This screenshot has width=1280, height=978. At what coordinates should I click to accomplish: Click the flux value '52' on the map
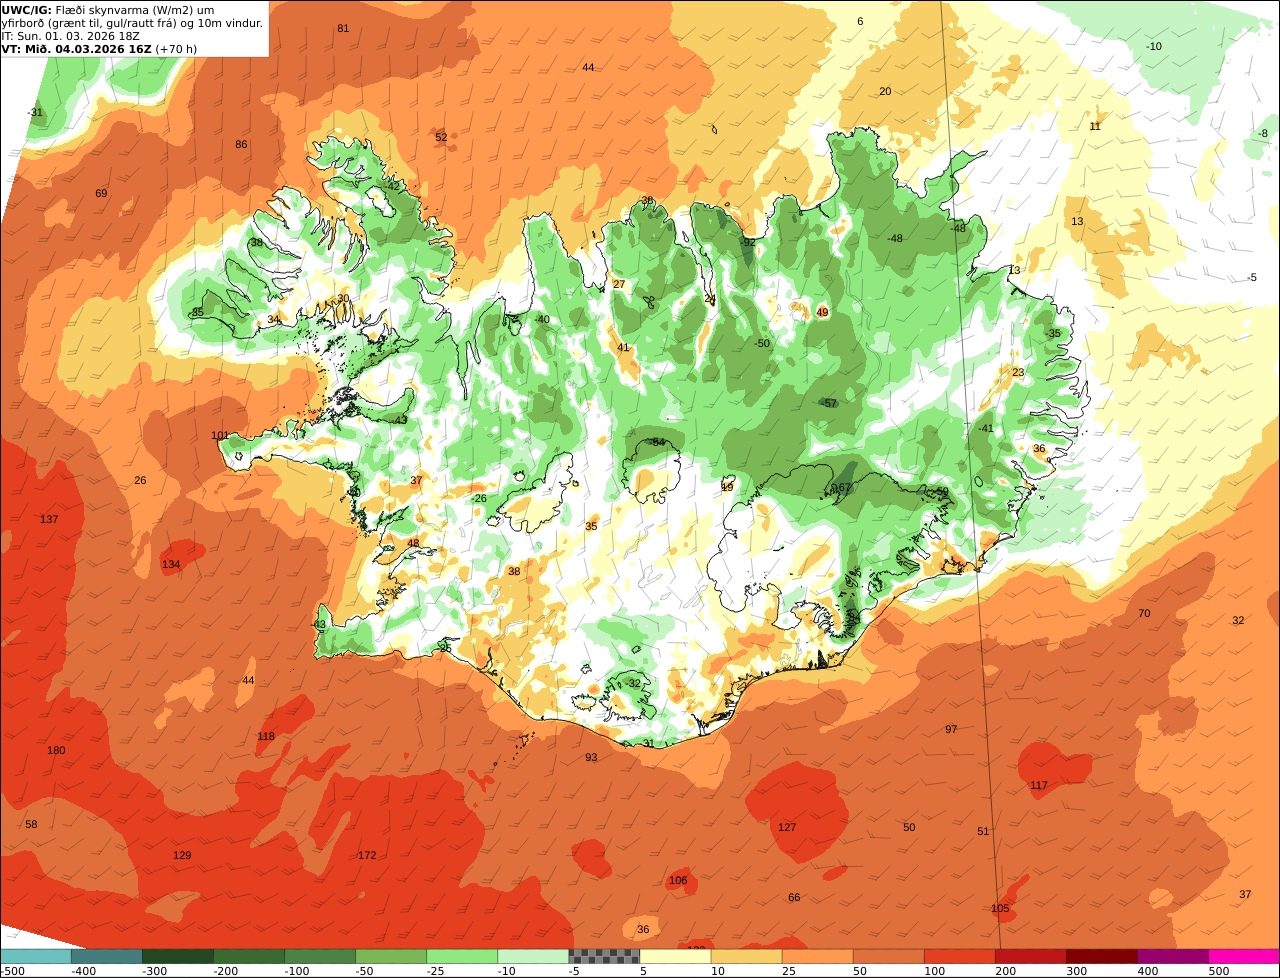click(x=441, y=137)
